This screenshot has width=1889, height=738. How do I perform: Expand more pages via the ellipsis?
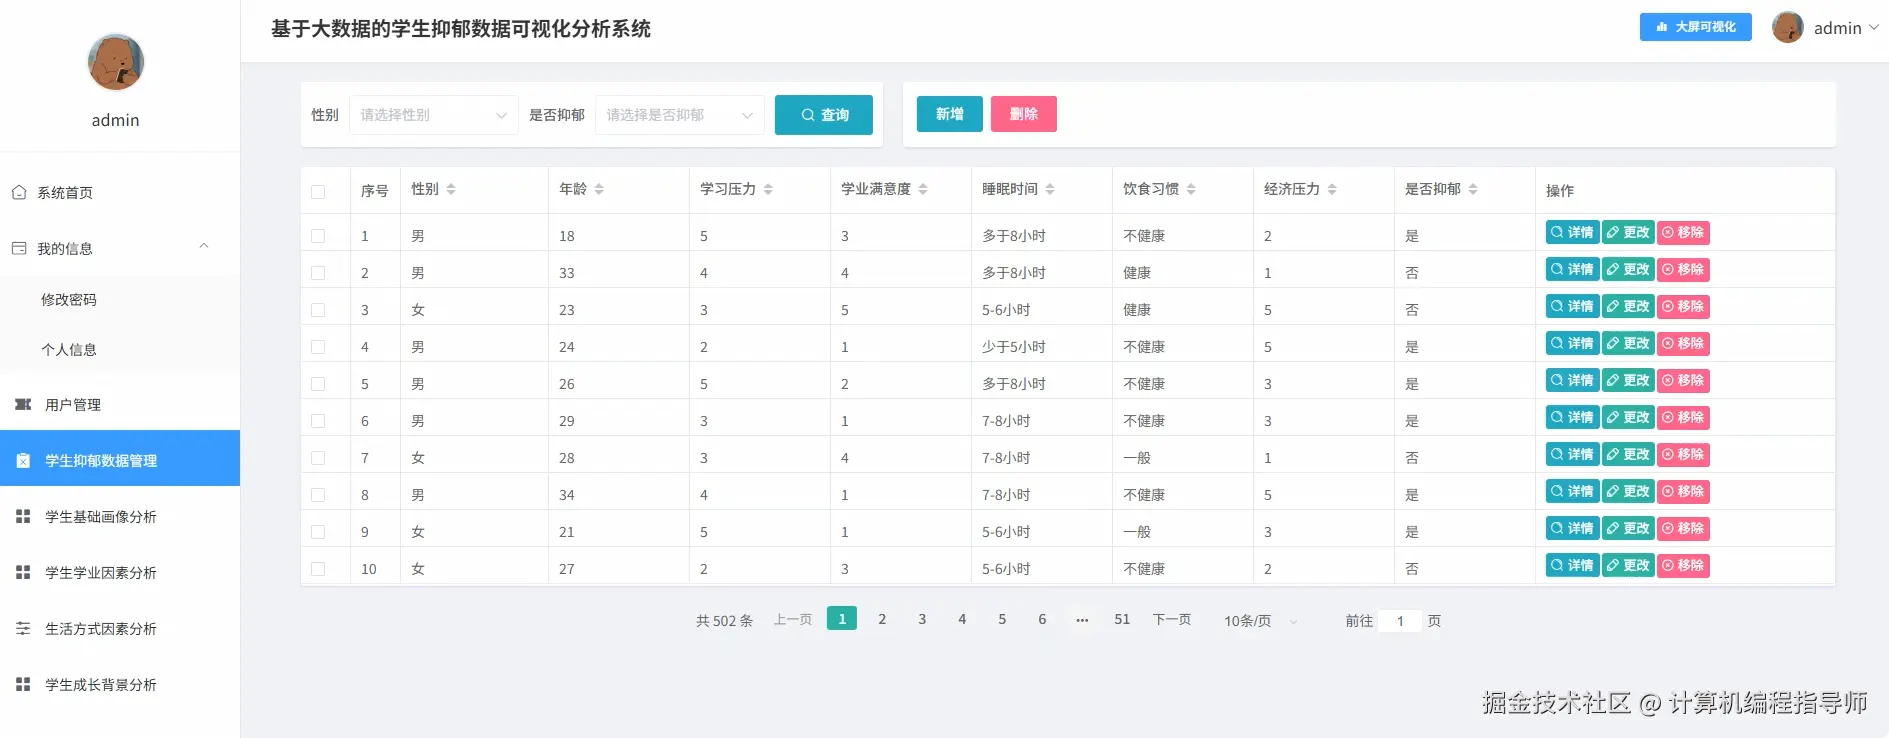[x=1082, y=620]
